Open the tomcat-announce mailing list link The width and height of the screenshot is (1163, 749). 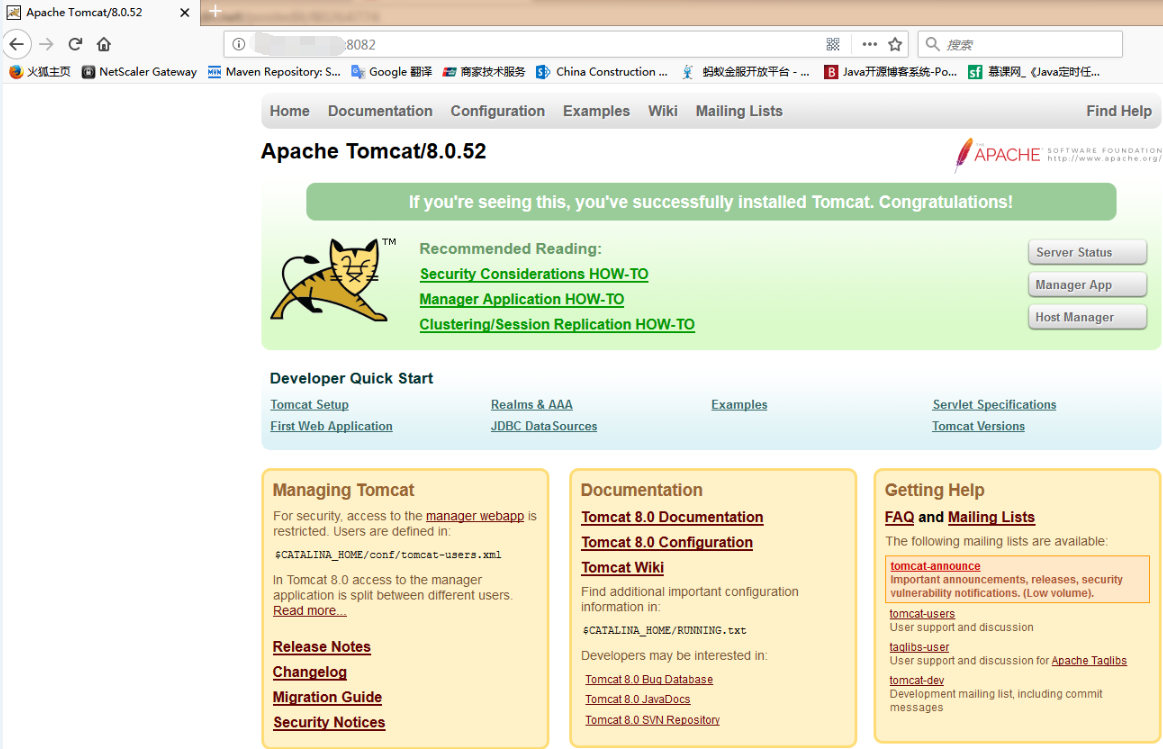click(935, 566)
